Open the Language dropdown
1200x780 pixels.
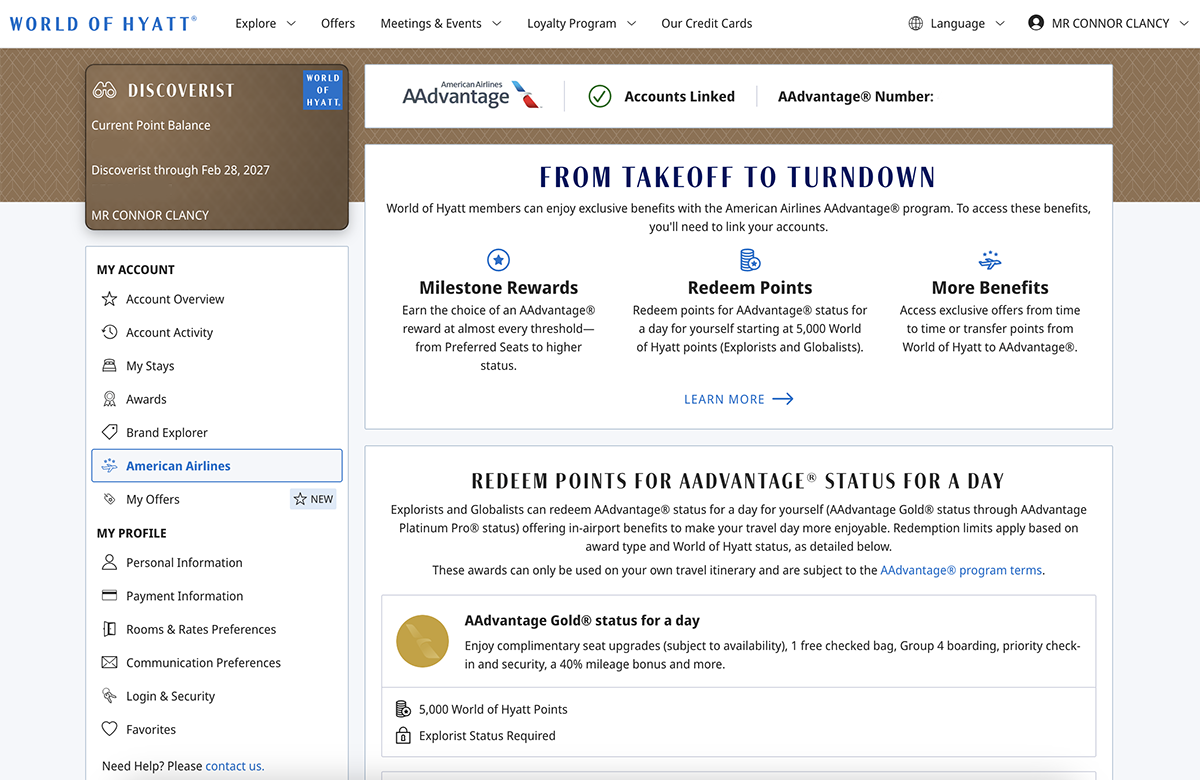click(957, 23)
